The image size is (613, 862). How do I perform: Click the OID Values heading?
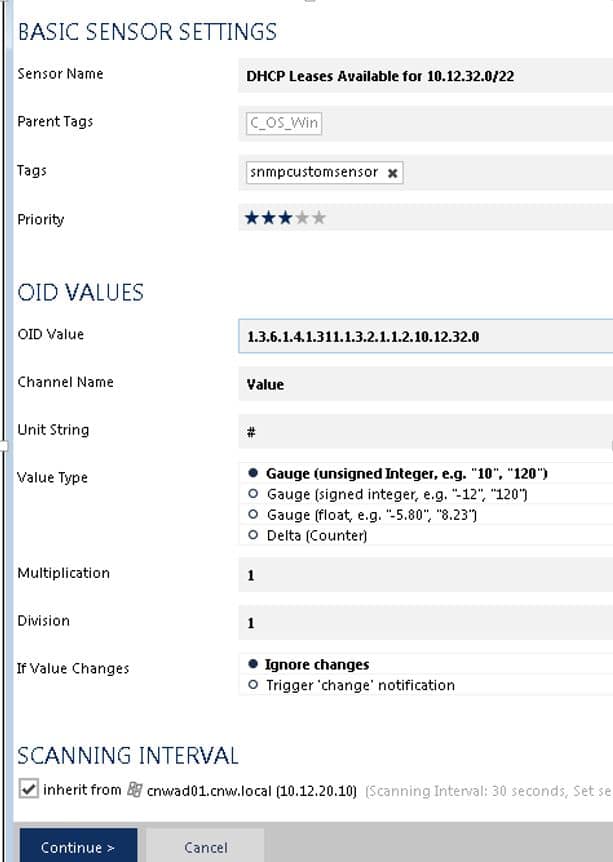(81, 292)
